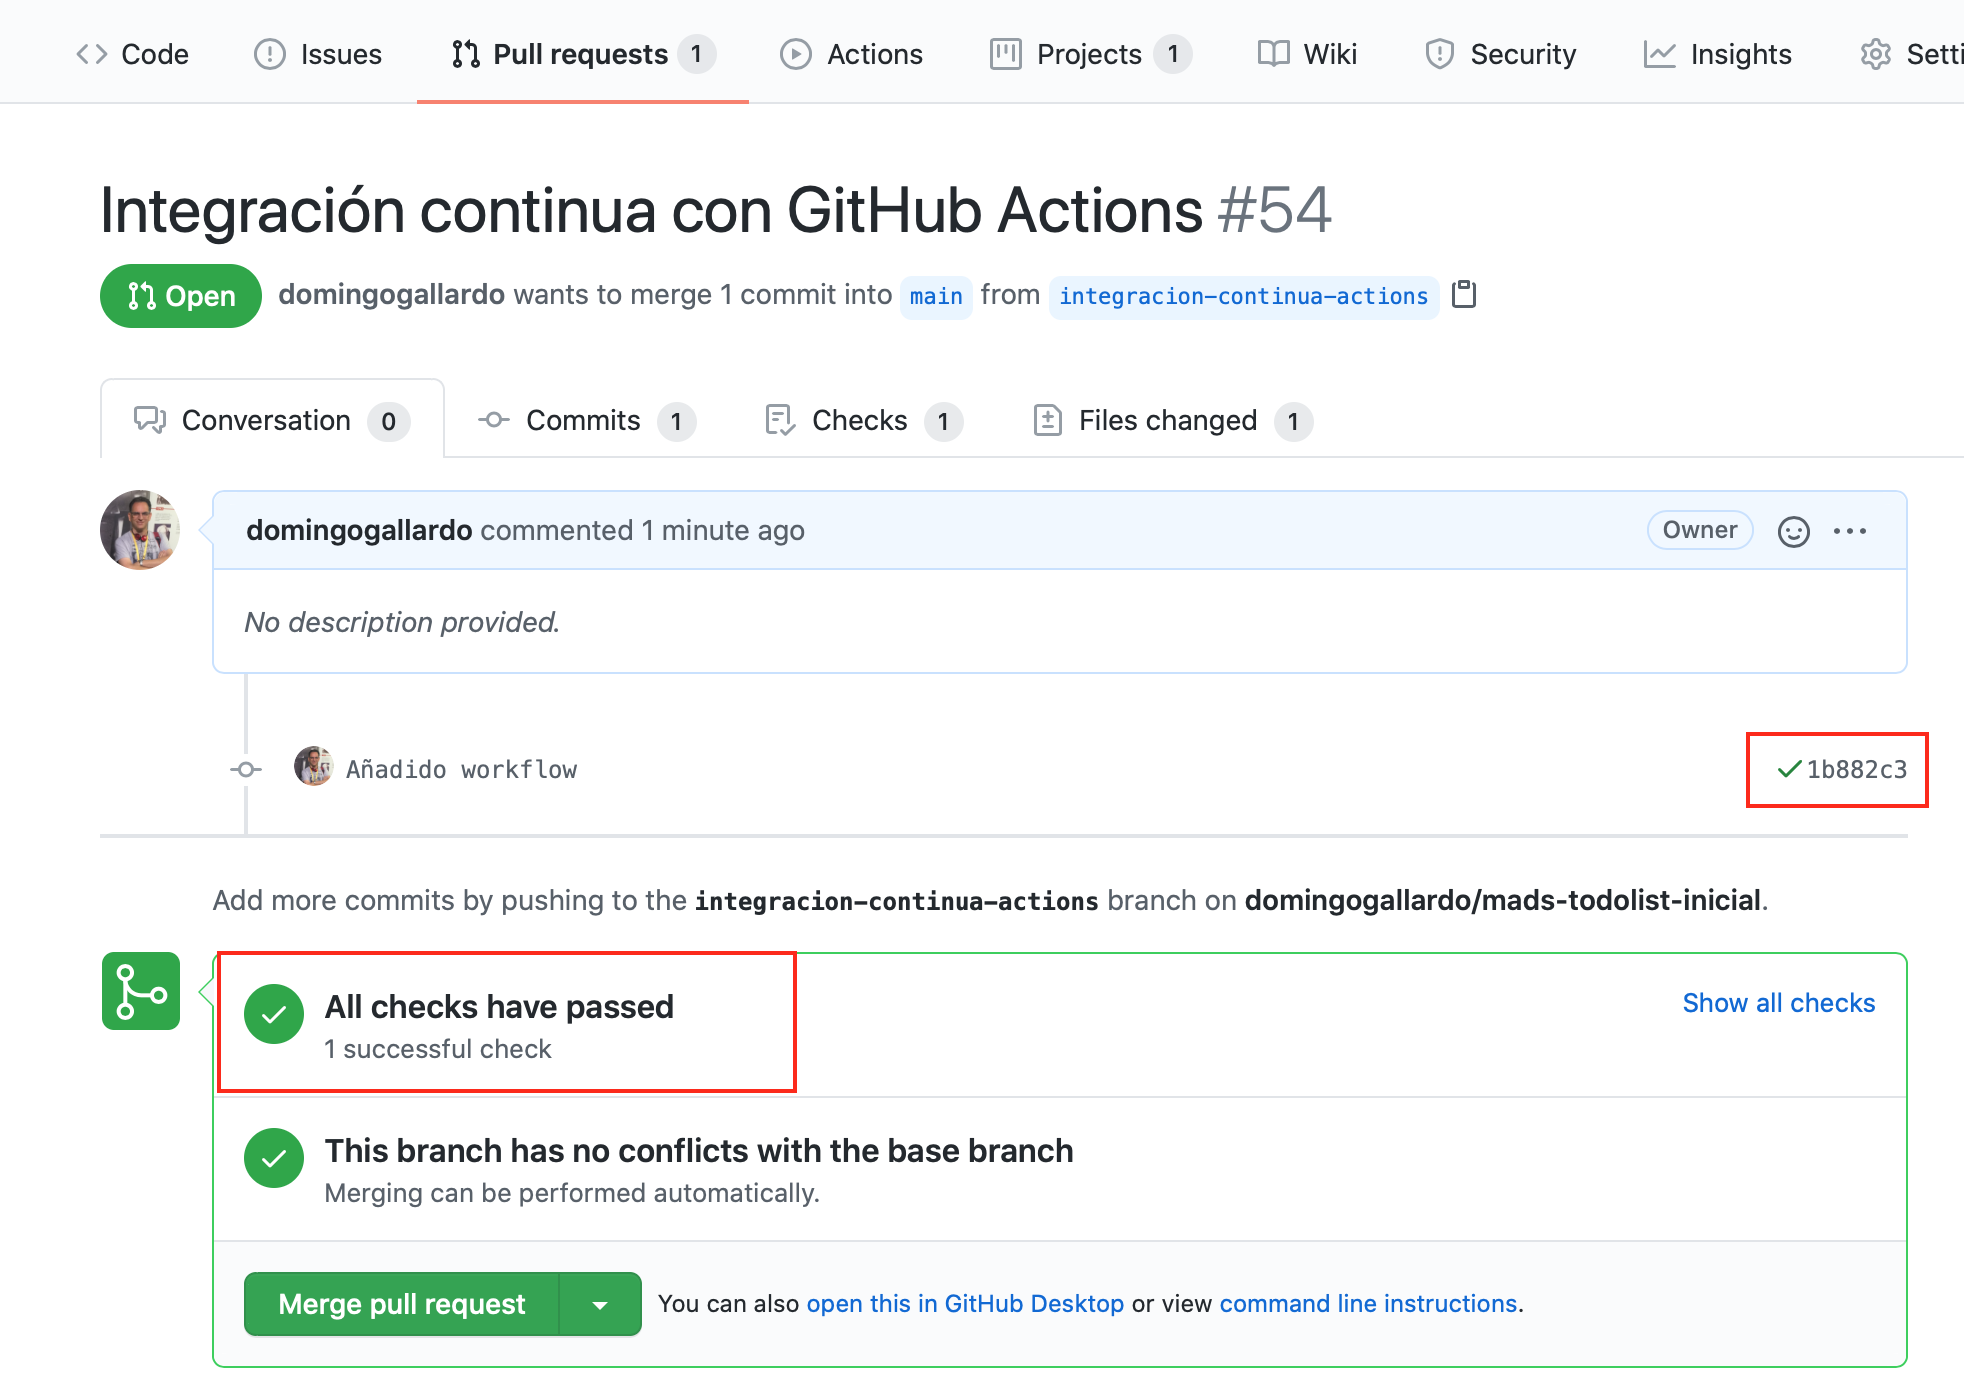Screen dimensions: 1964x1388
Task: Click 'domingogallardo/mads-todolist-inicial' repository name
Action: [1503, 900]
